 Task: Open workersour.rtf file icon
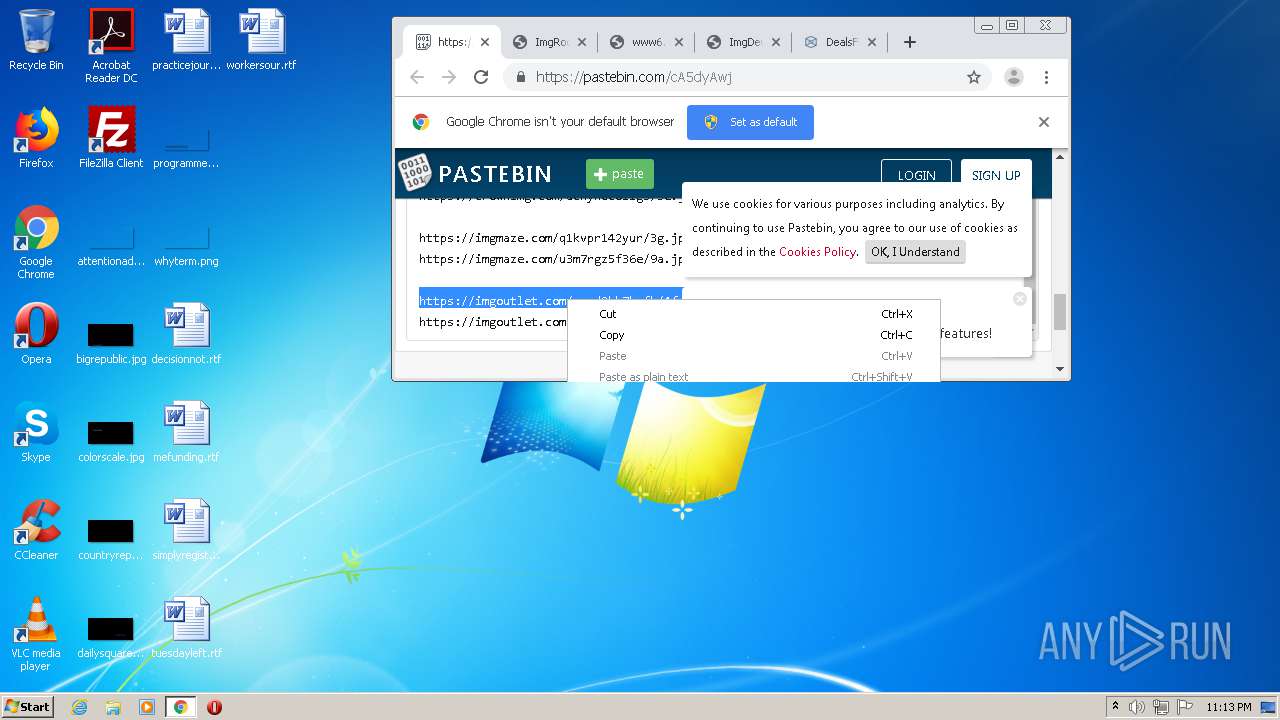click(x=261, y=40)
